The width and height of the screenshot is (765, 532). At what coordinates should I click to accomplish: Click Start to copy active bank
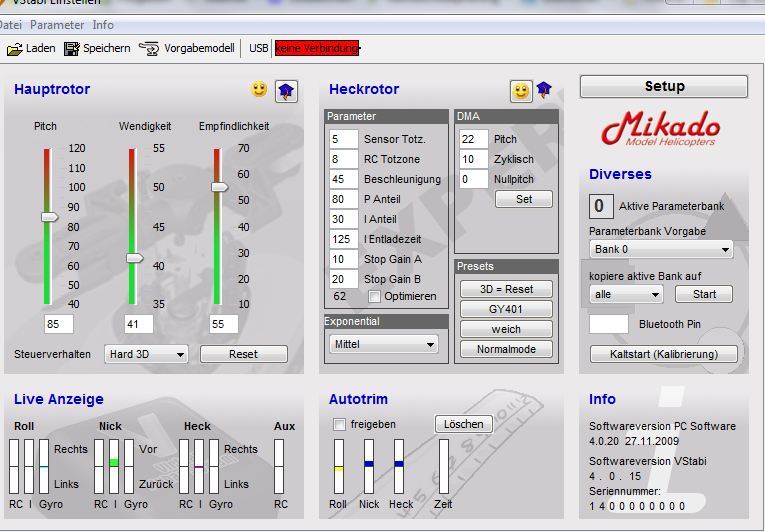tap(704, 294)
